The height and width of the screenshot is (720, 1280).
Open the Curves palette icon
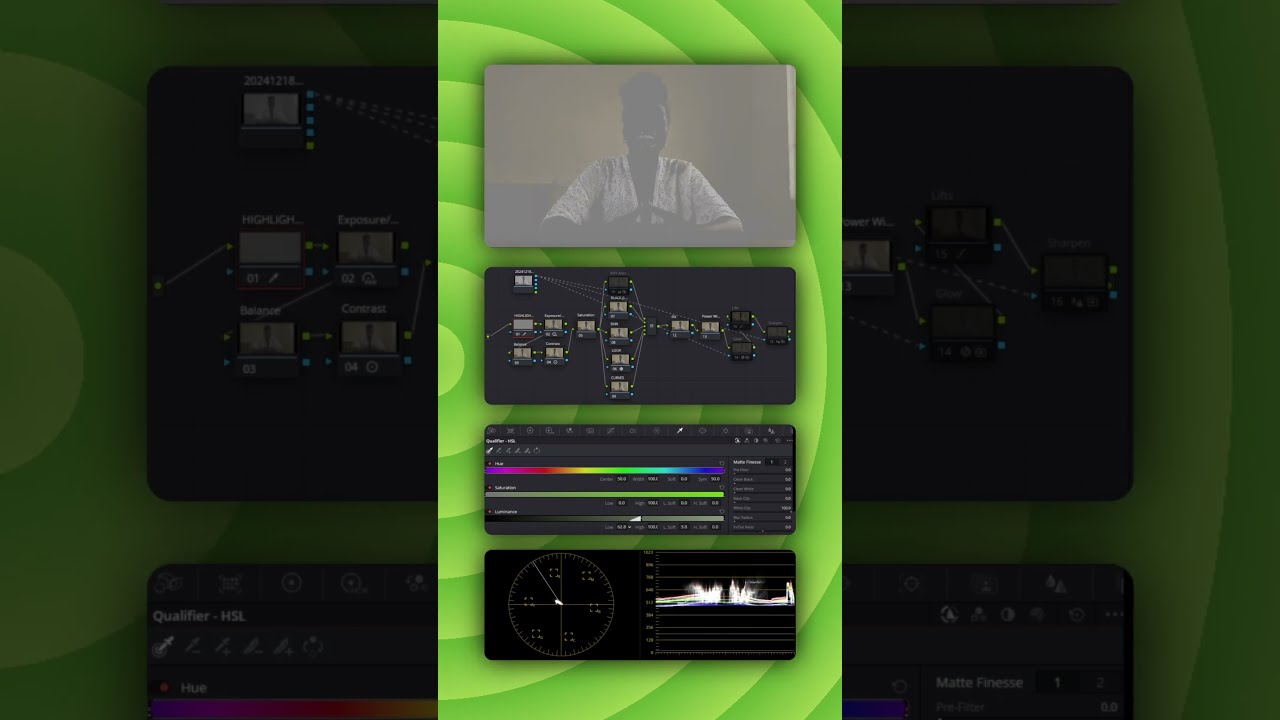pyautogui.click(x=611, y=431)
